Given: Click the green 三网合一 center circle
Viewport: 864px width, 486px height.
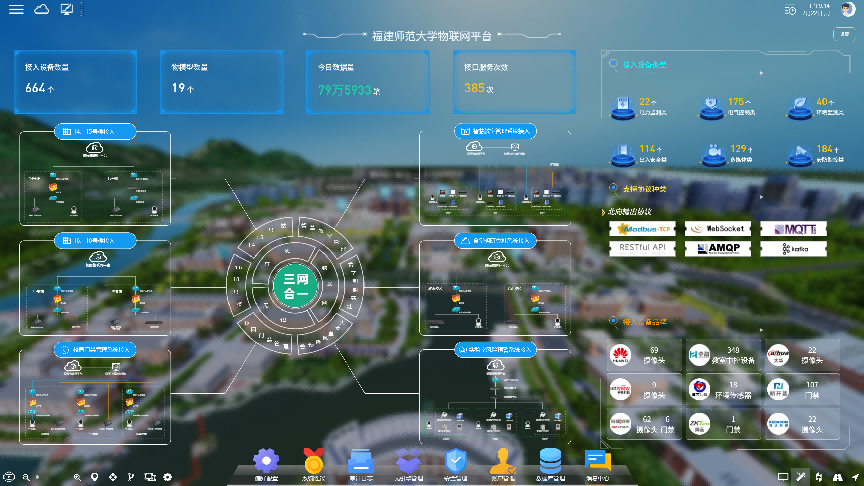Looking at the screenshot, I should (x=296, y=286).
